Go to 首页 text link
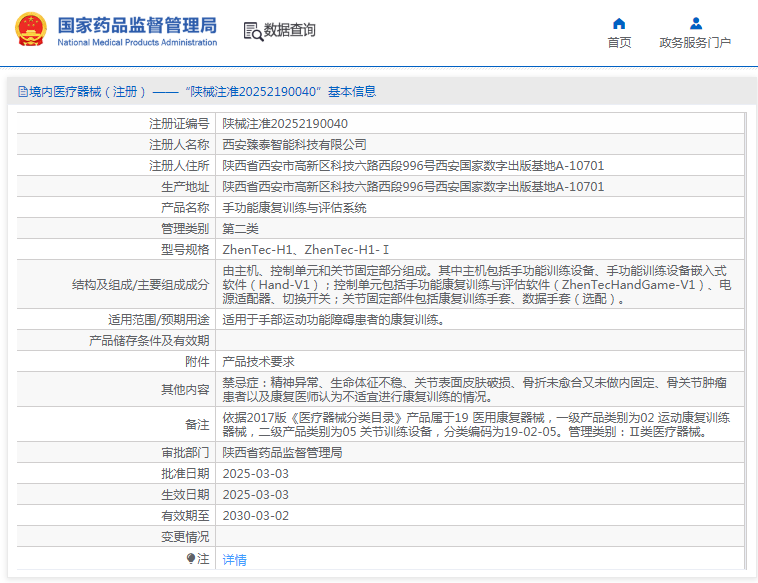Viewport: 758px width, 583px height. click(x=619, y=43)
